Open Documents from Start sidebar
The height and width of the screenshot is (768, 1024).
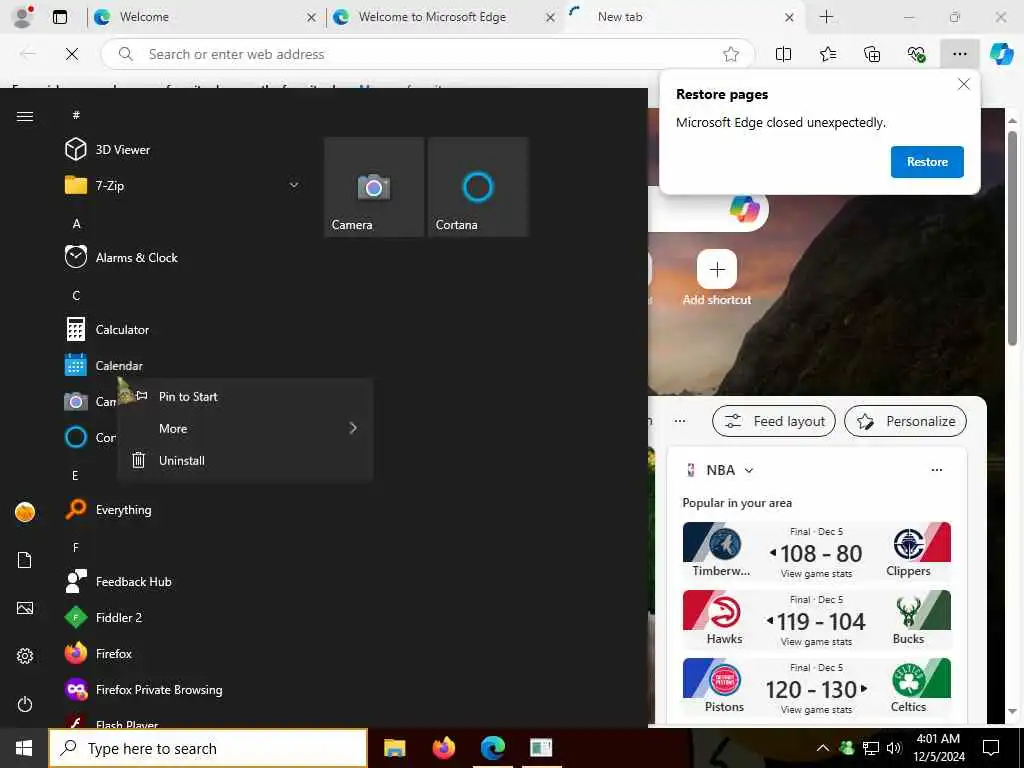click(25, 560)
